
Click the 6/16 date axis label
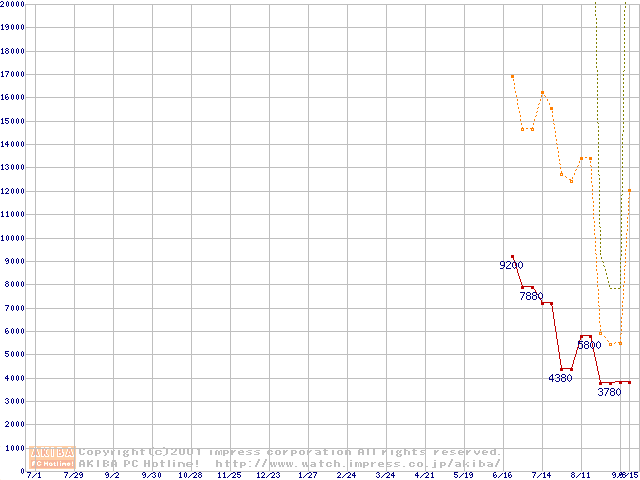tap(503, 475)
